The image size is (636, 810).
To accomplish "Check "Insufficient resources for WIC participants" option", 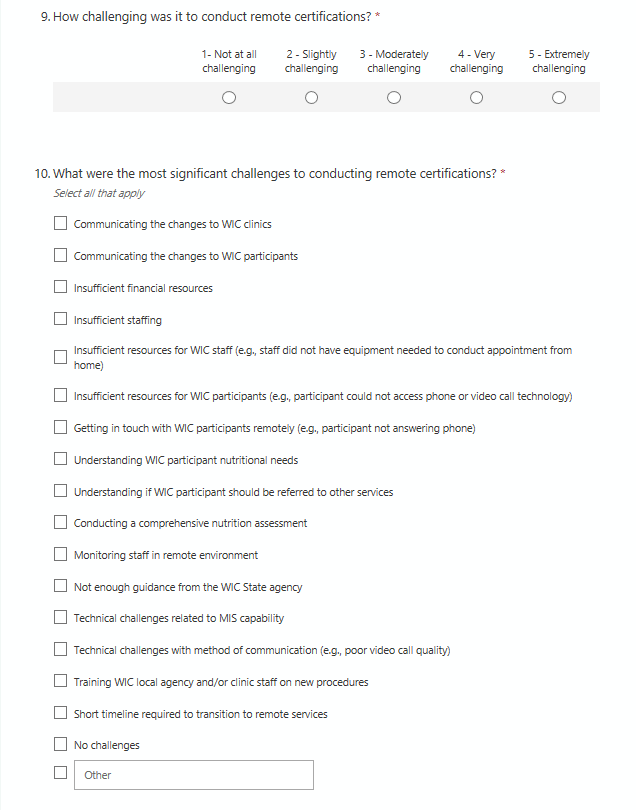I will 61,396.
